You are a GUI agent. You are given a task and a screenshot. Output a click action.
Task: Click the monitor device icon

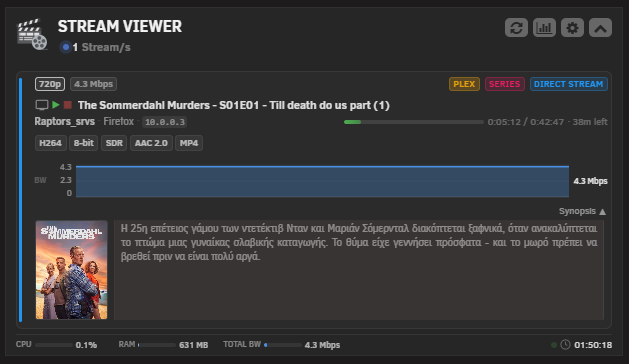[42, 105]
